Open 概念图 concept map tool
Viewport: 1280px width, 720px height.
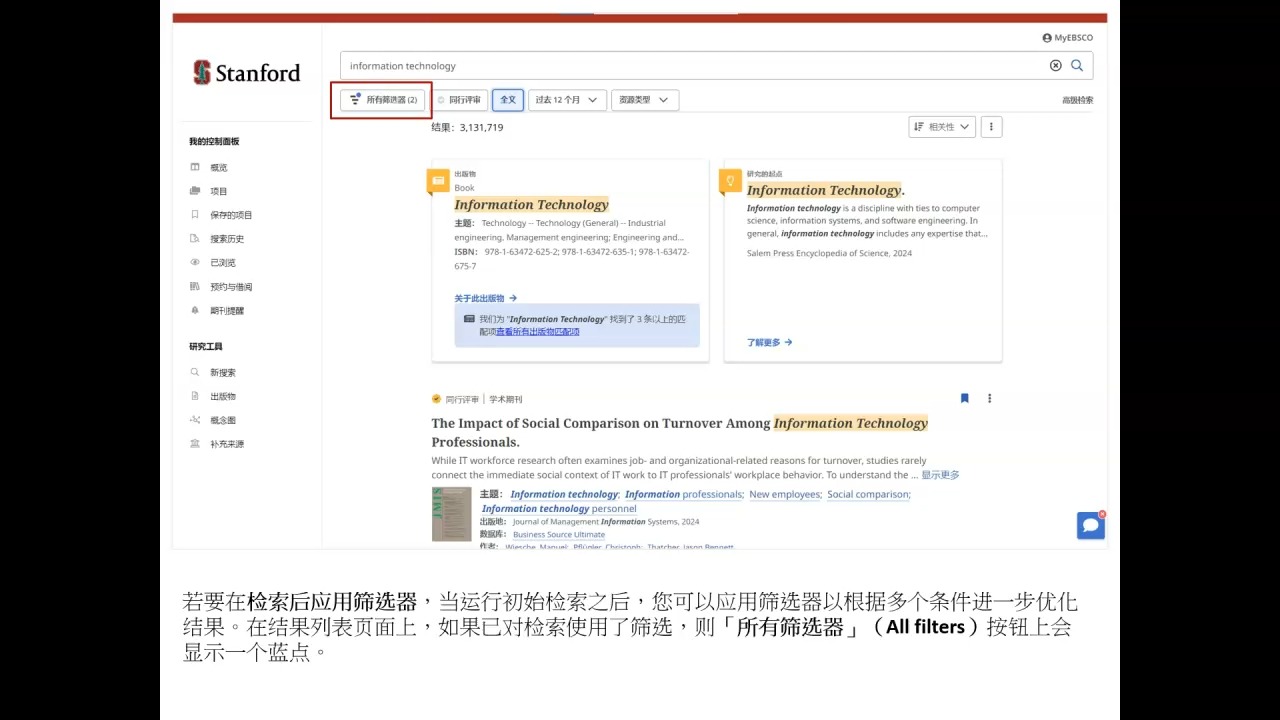[223, 421]
